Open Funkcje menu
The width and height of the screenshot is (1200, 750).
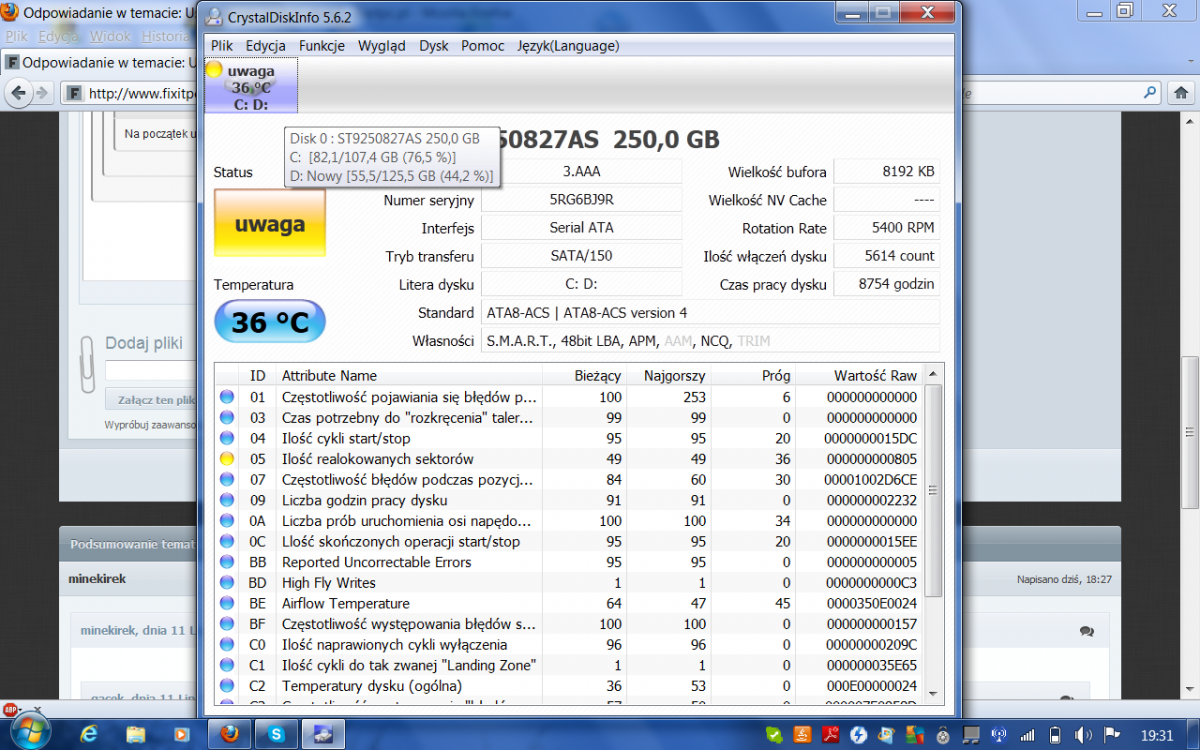322,46
